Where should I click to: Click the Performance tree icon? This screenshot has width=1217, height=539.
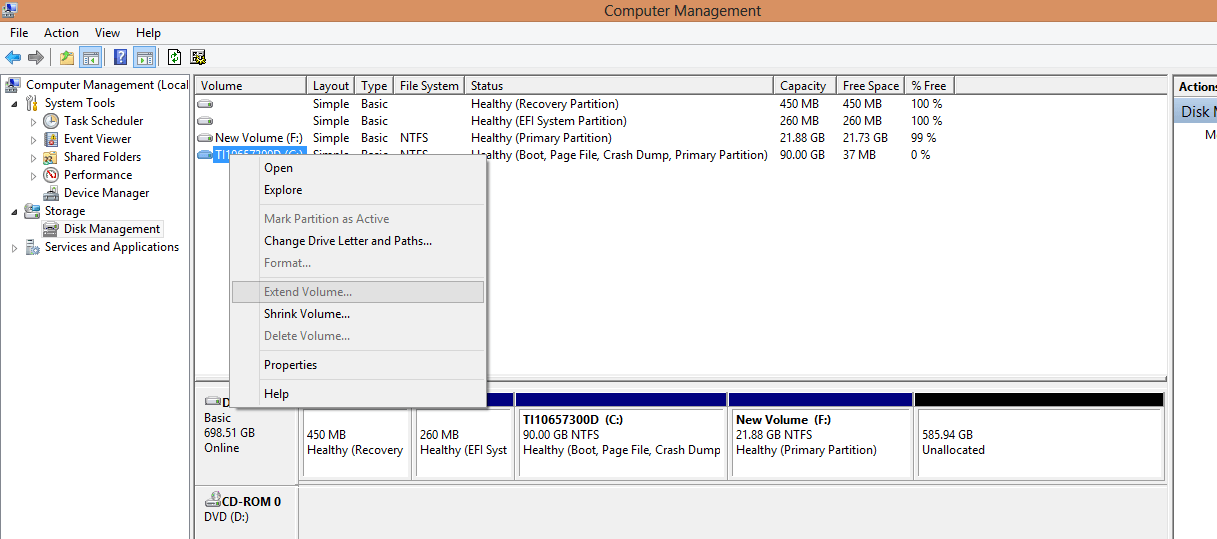[51, 175]
